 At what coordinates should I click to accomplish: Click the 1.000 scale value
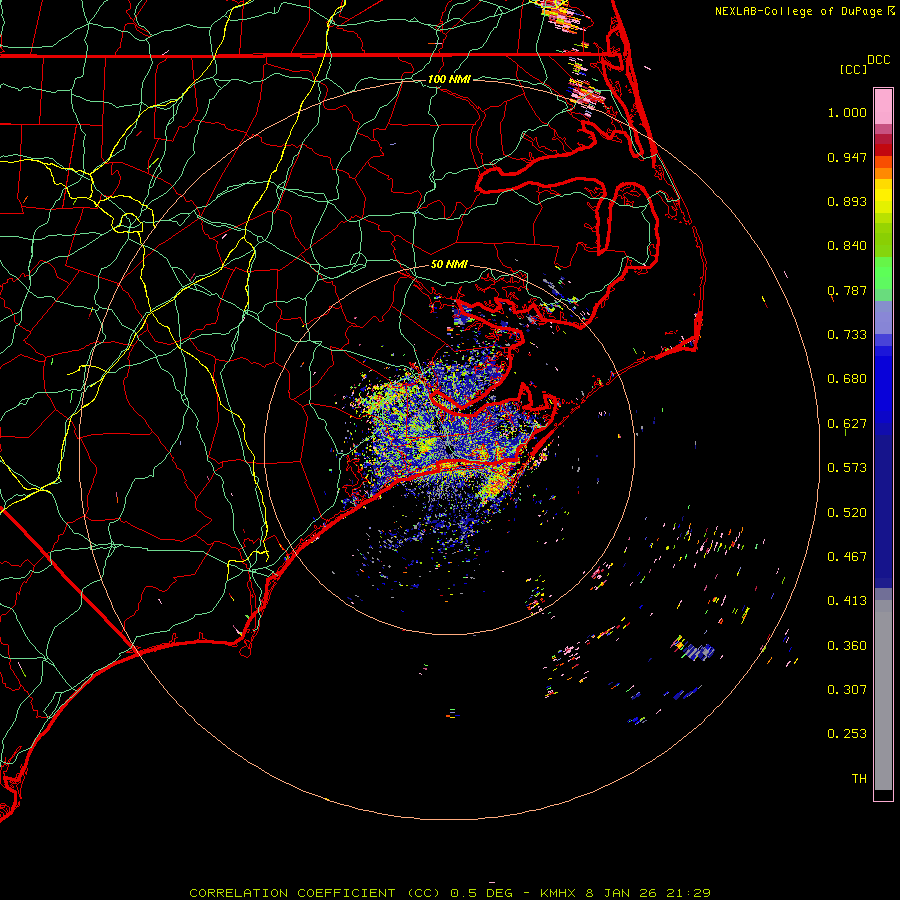click(x=847, y=112)
